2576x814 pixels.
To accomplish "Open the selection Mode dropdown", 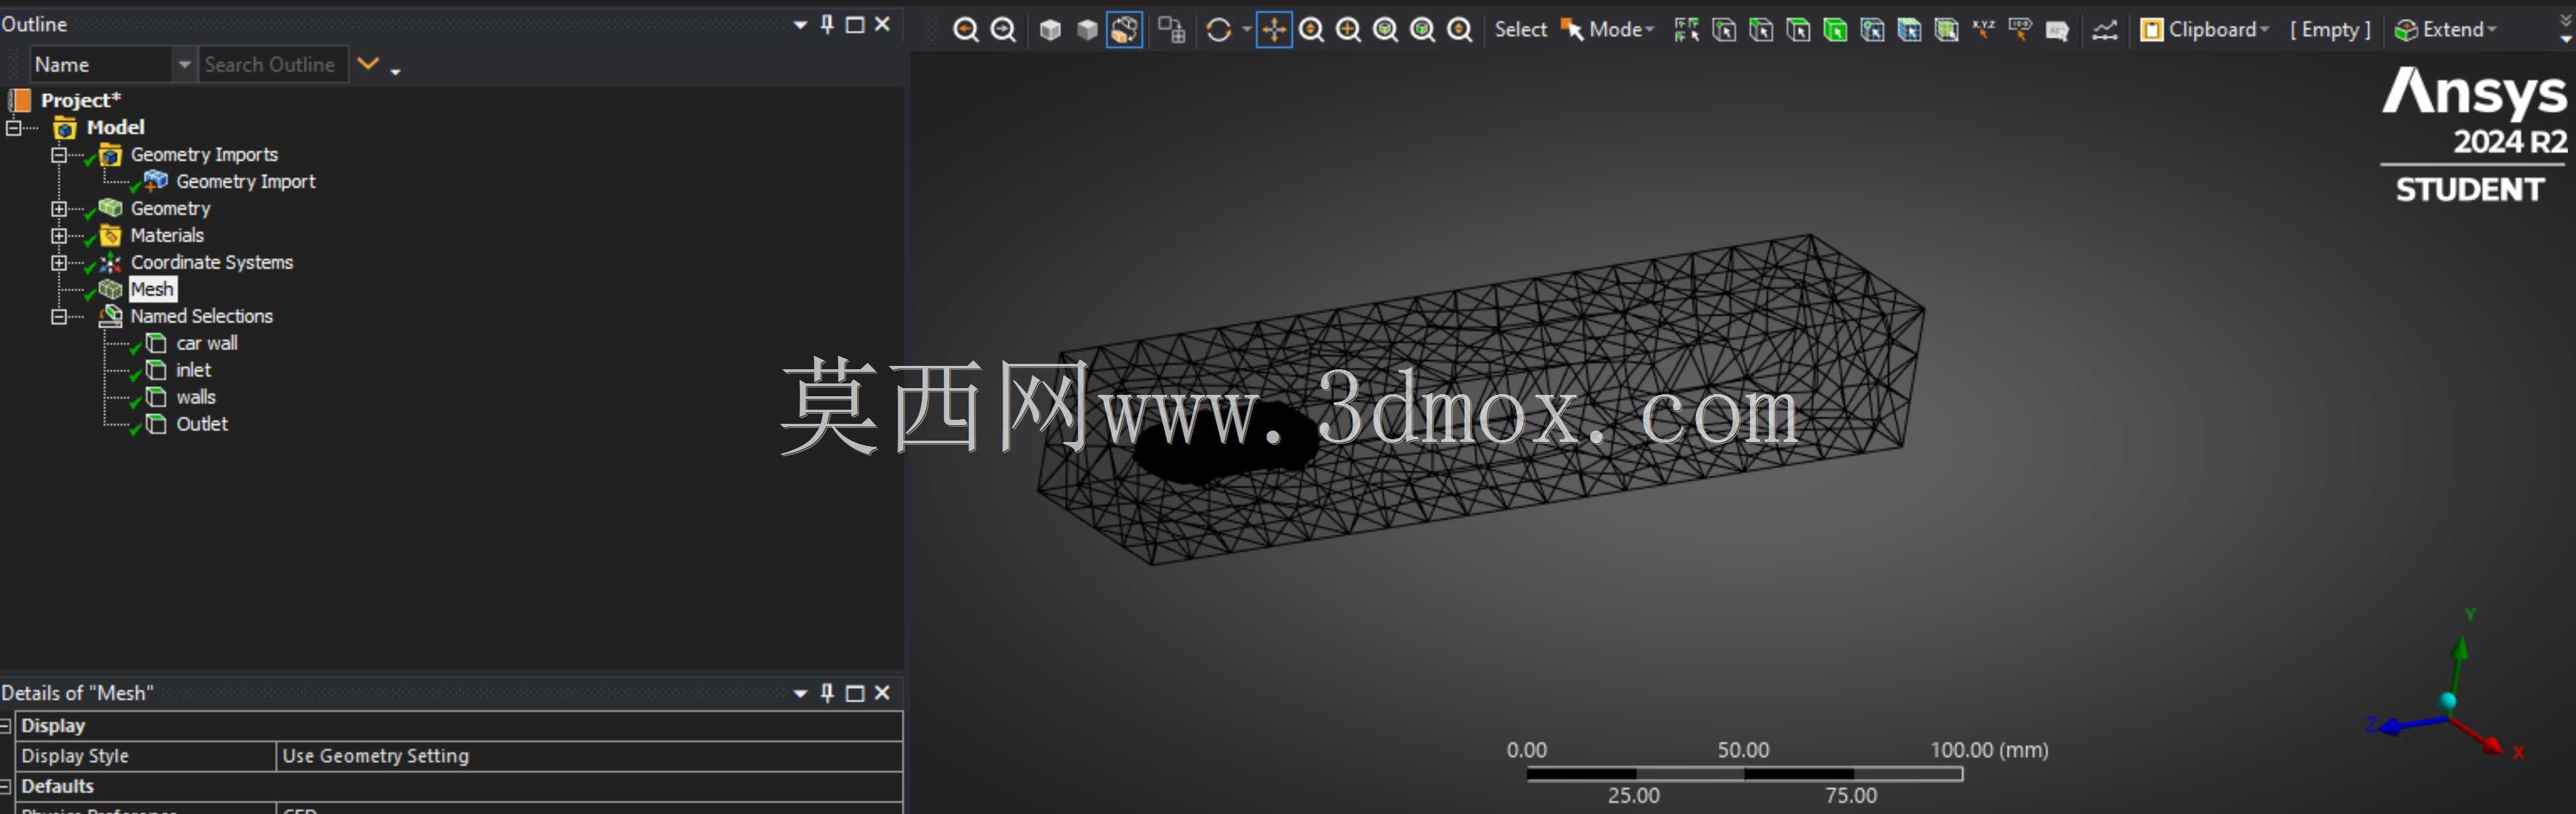I will point(1607,30).
